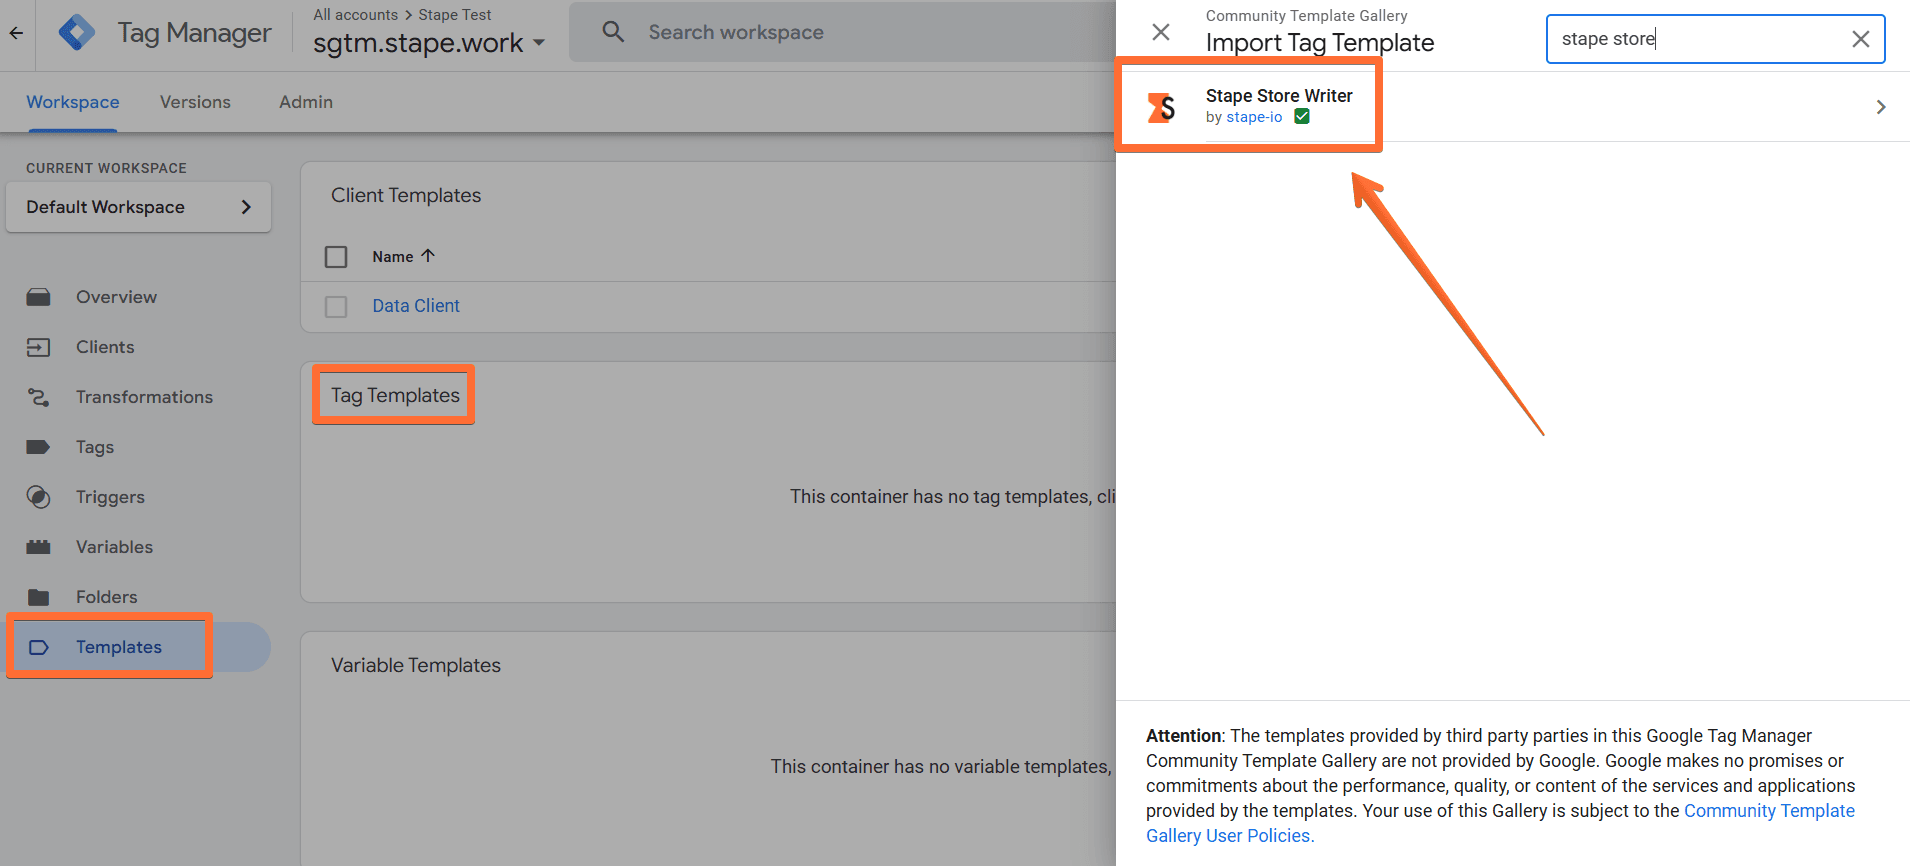The height and width of the screenshot is (866, 1910).
Task: Click the Clients icon in sidebar
Action: coord(39,347)
